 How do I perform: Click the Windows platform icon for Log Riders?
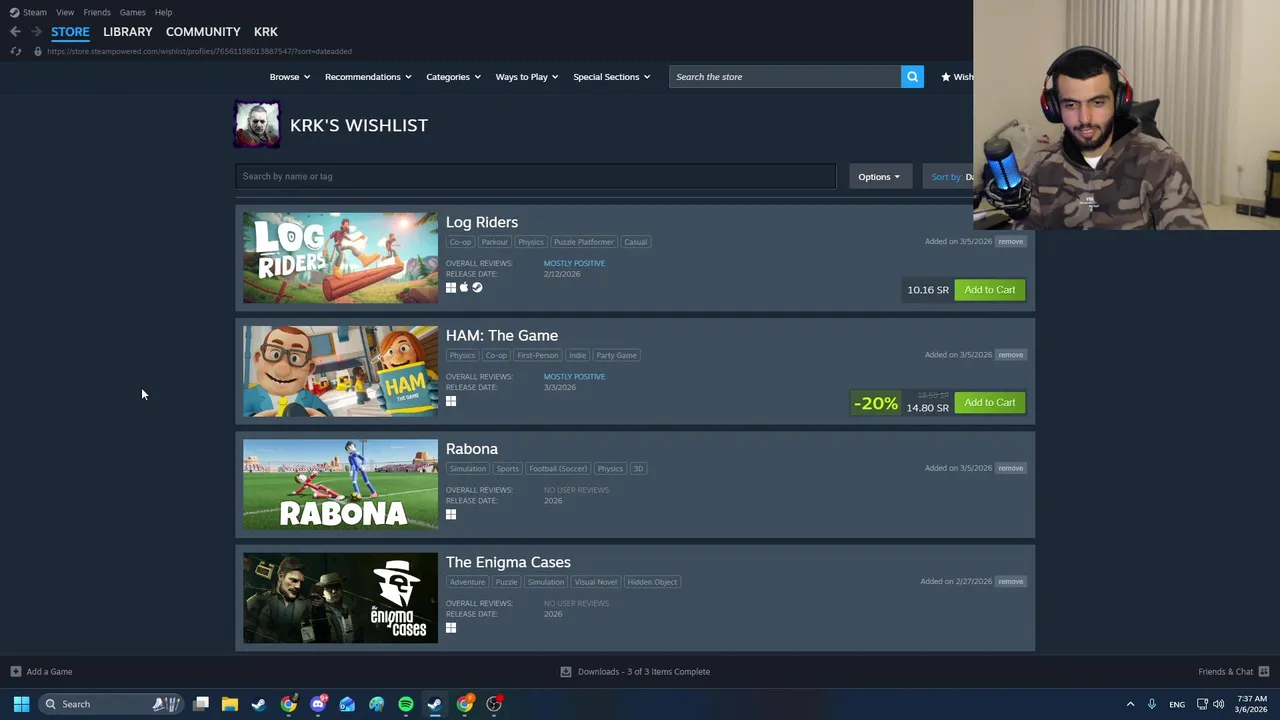[451, 288]
